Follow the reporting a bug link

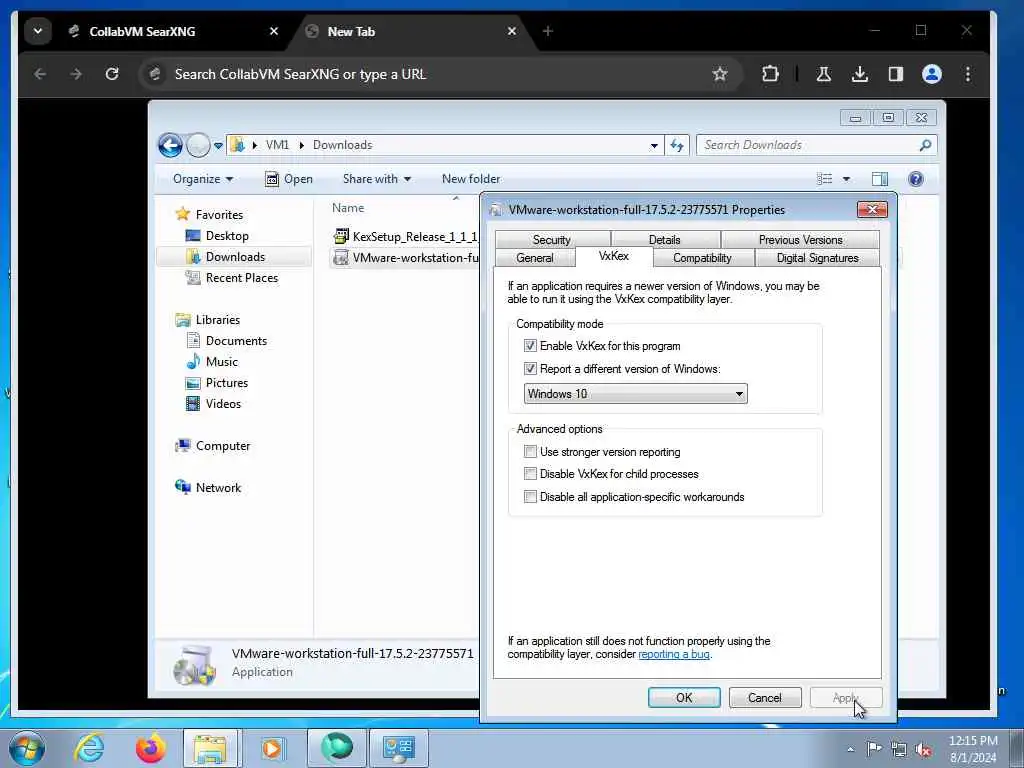click(x=673, y=654)
